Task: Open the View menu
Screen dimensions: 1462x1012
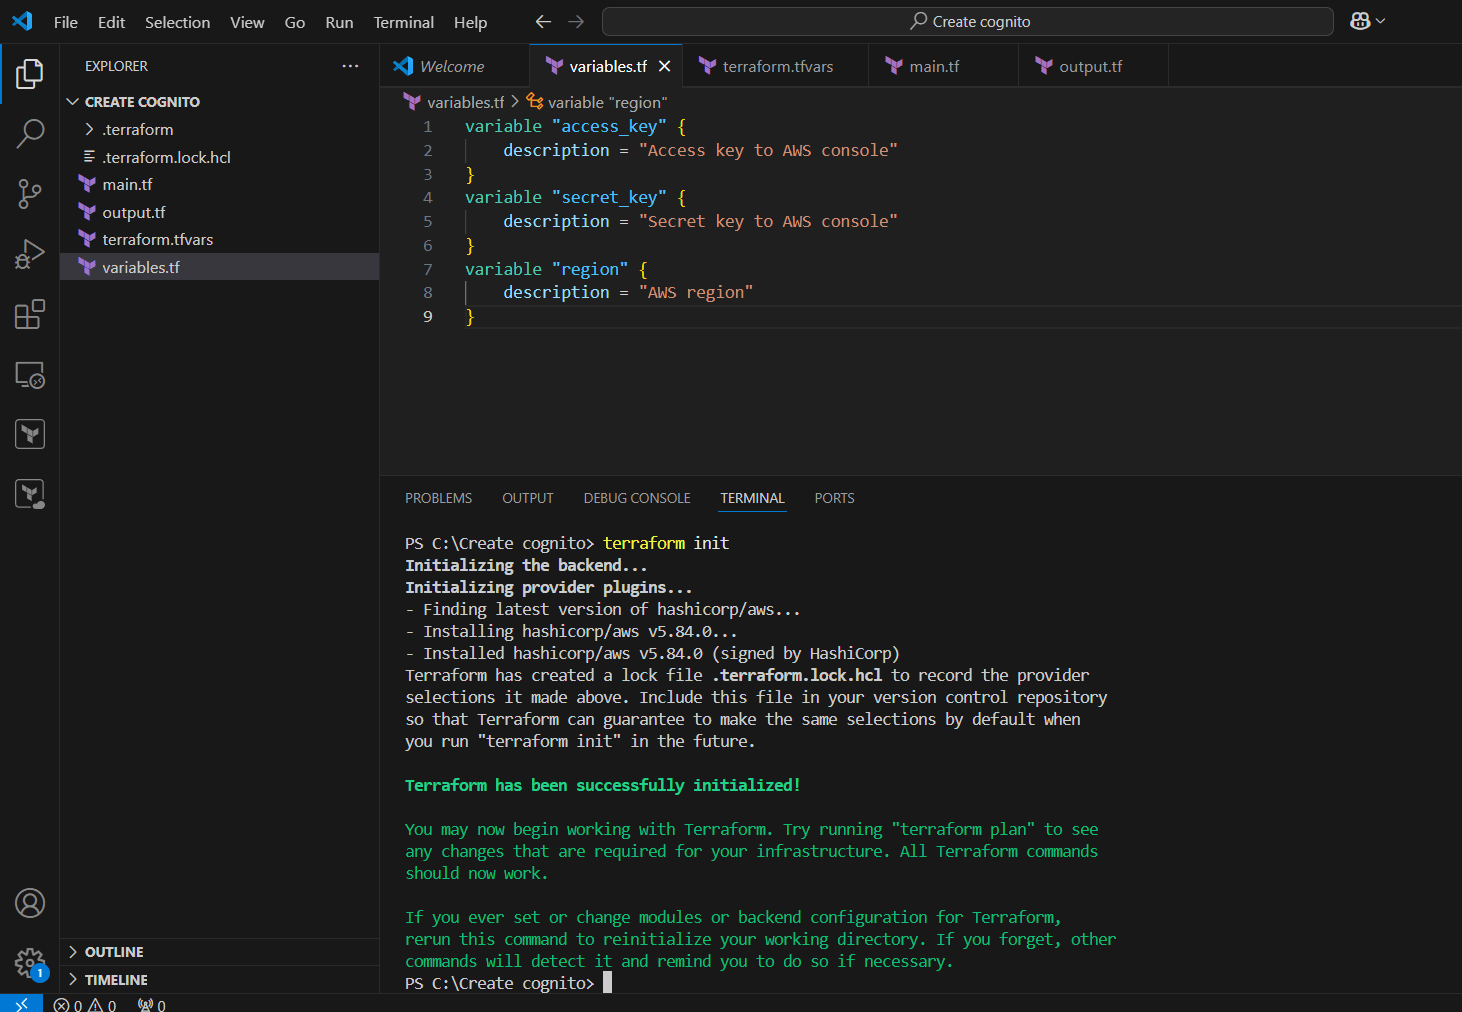Action: point(247,22)
